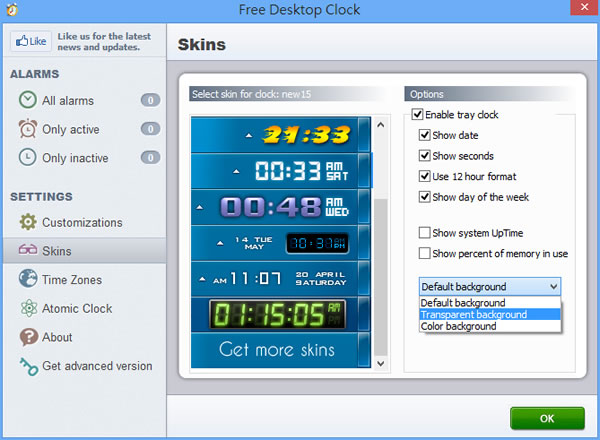600x440 pixels.
Task: Click the Get advanced version key icon
Action: (x=28, y=367)
